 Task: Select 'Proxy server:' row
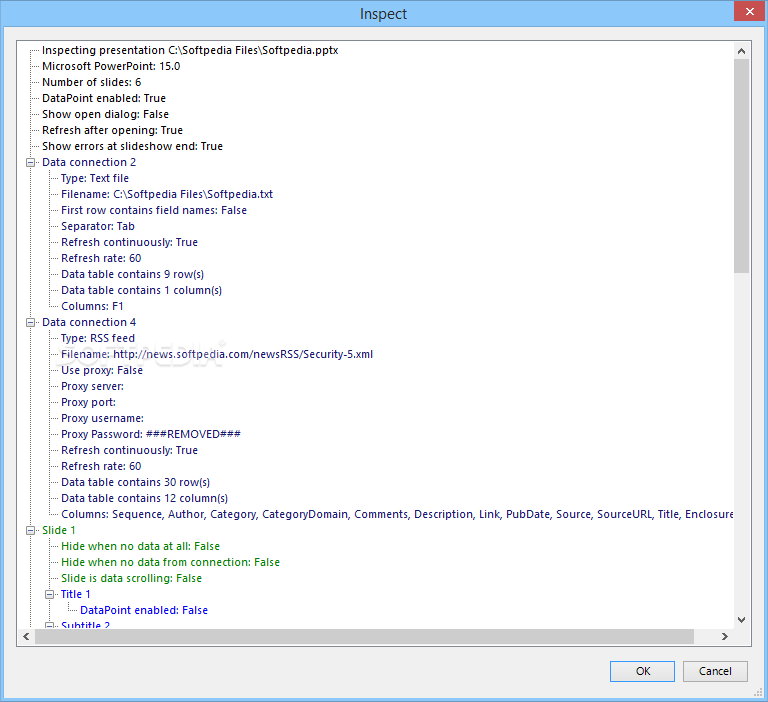click(x=93, y=387)
